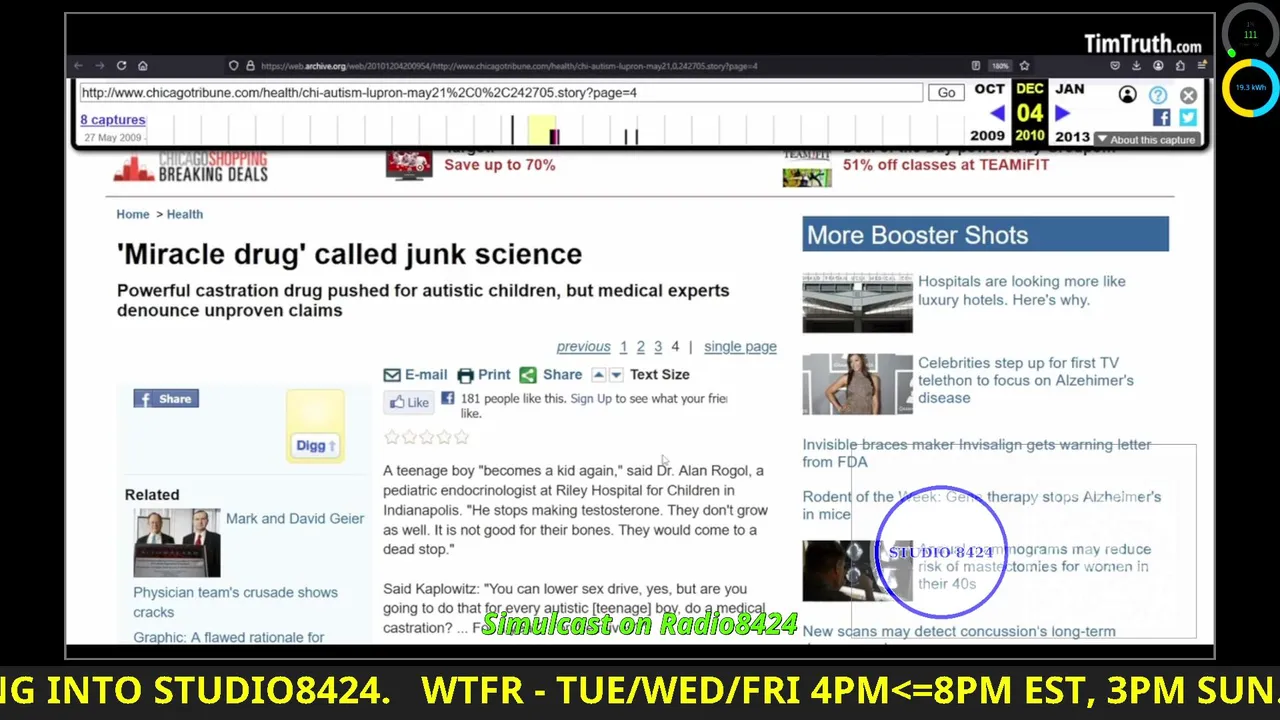Viewport: 1280px width, 720px height.
Task: Click the TimTruth.com logo
Action: coord(1143,44)
